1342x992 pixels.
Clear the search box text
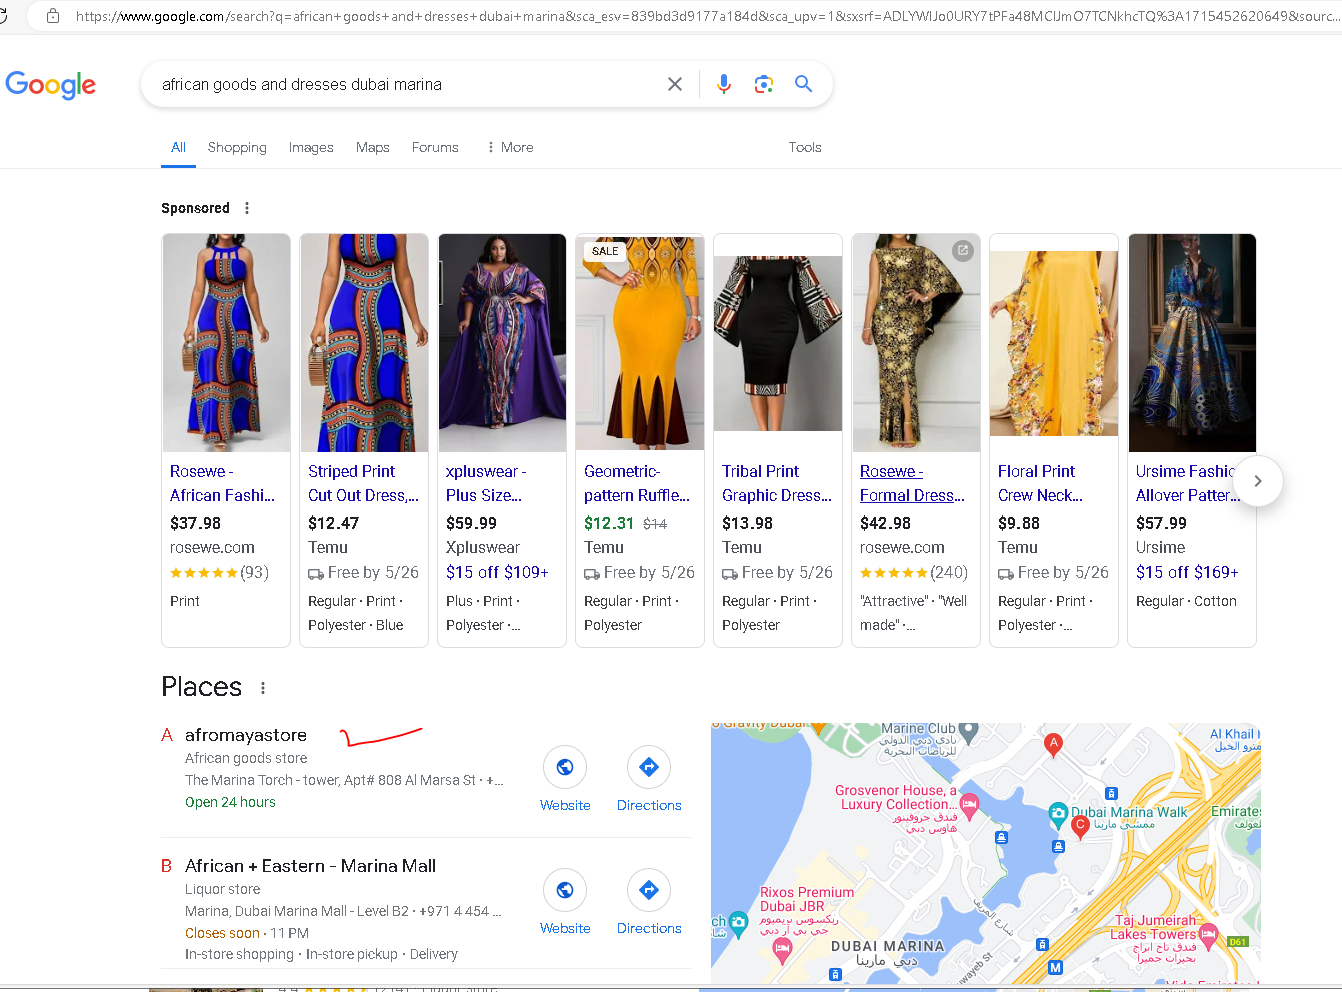pyautogui.click(x=675, y=85)
